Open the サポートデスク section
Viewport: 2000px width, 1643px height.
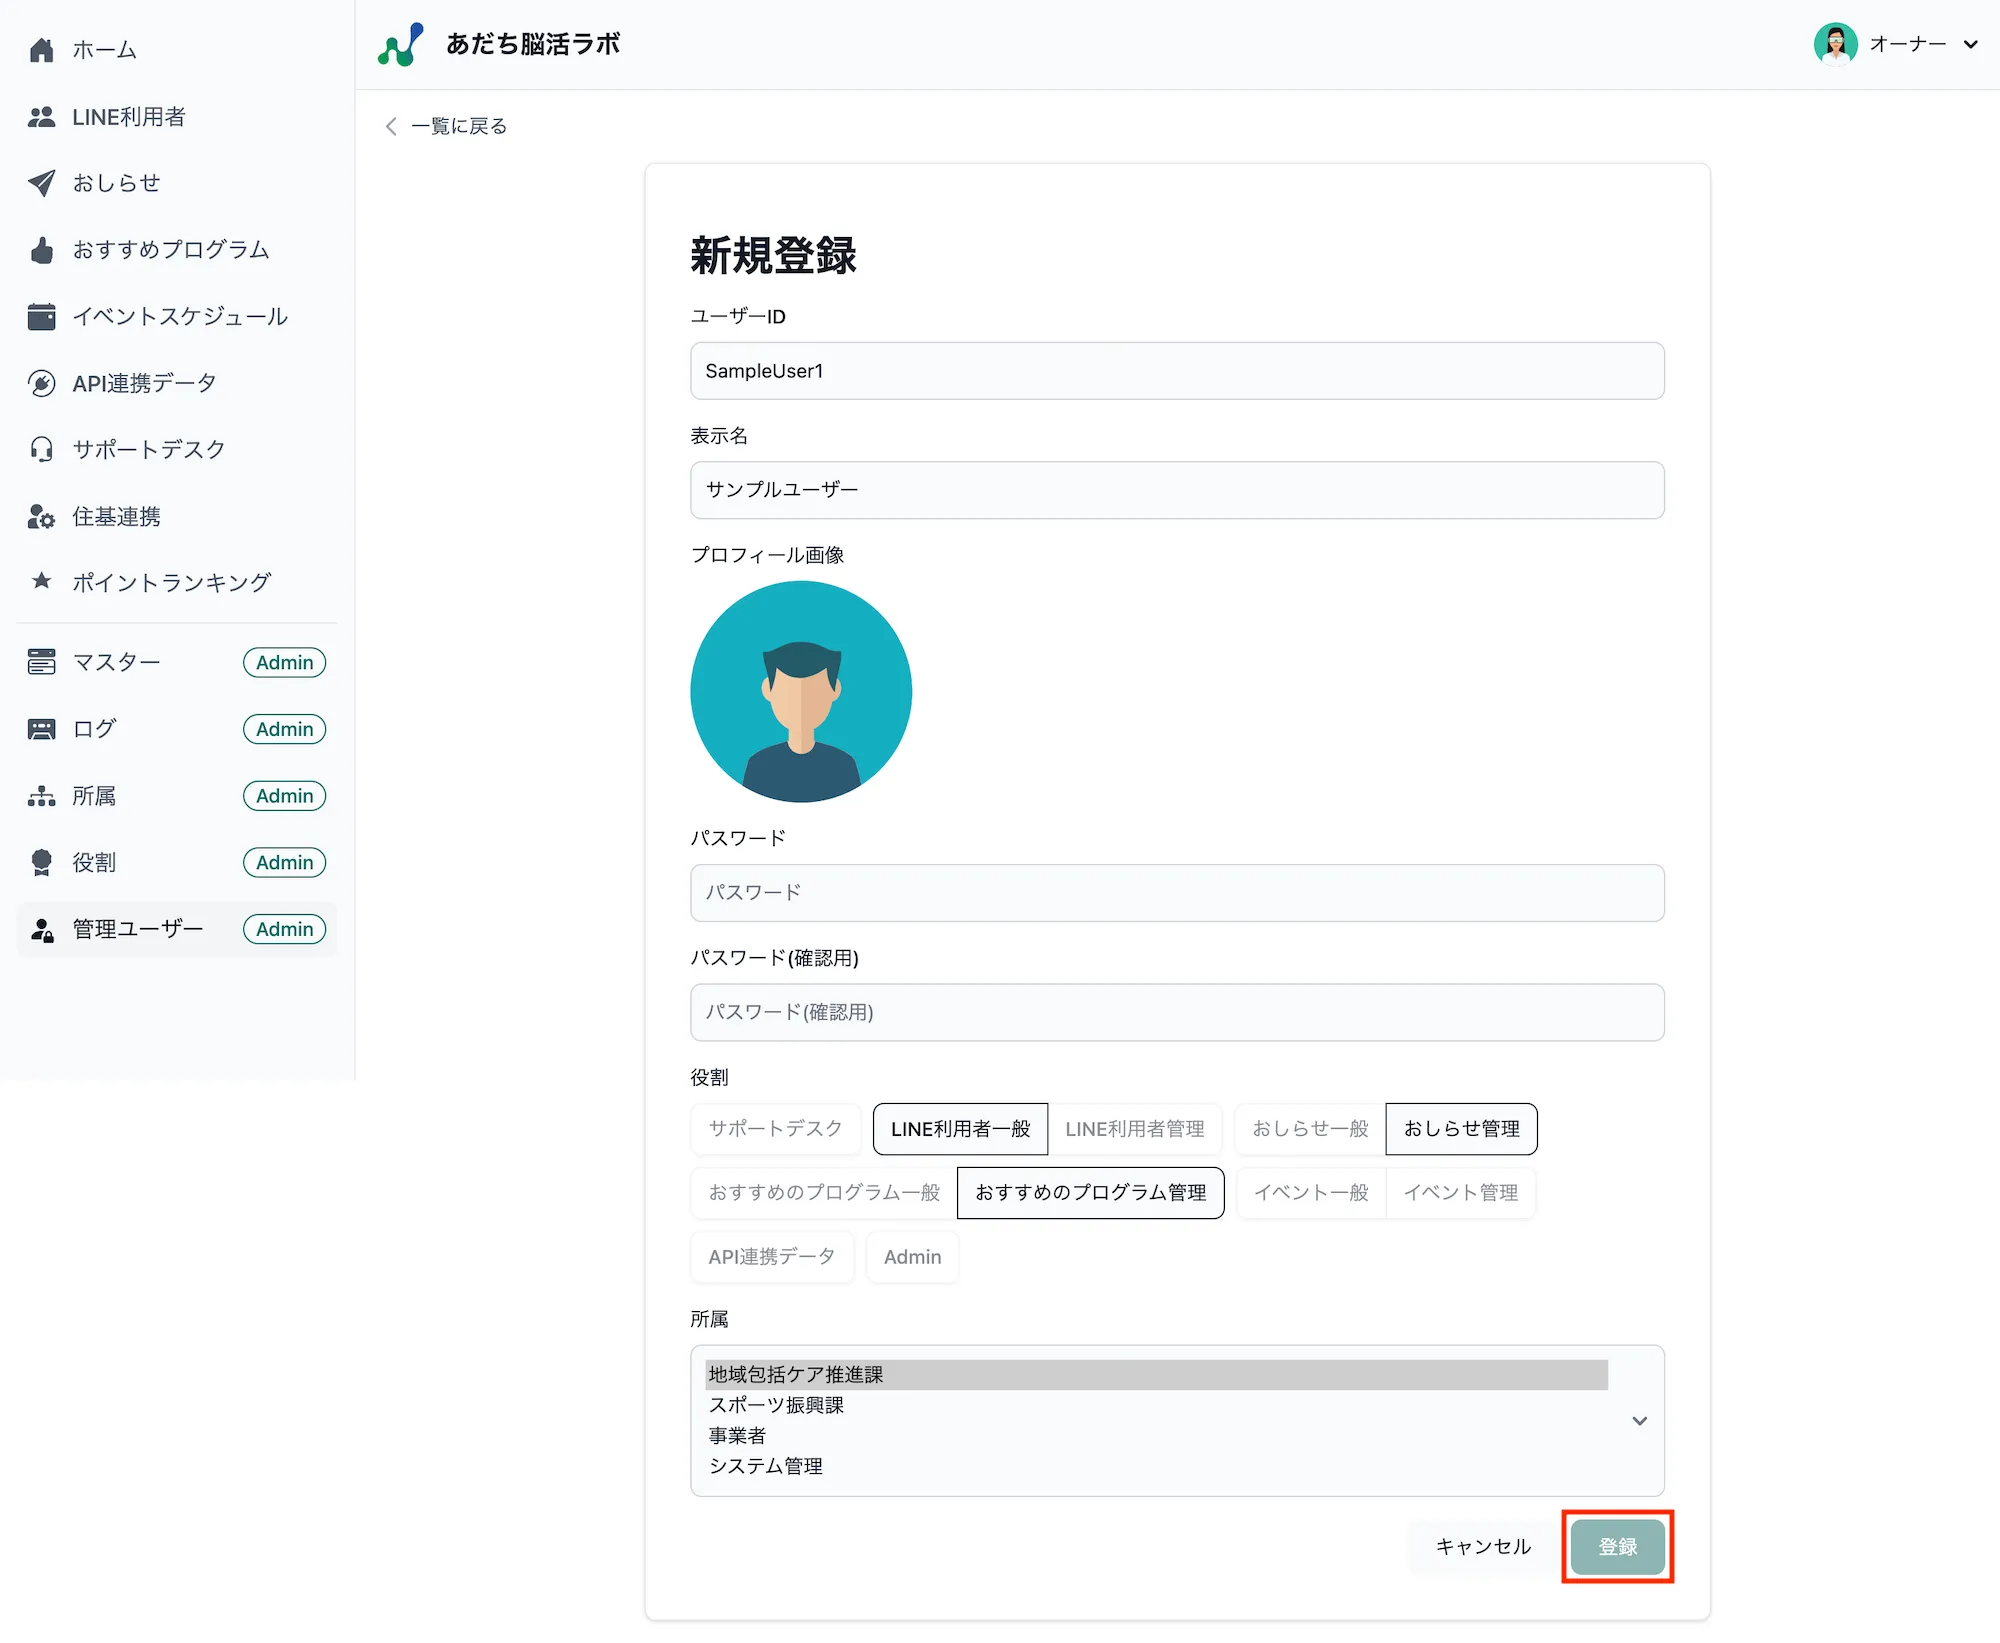tap(150, 449)
